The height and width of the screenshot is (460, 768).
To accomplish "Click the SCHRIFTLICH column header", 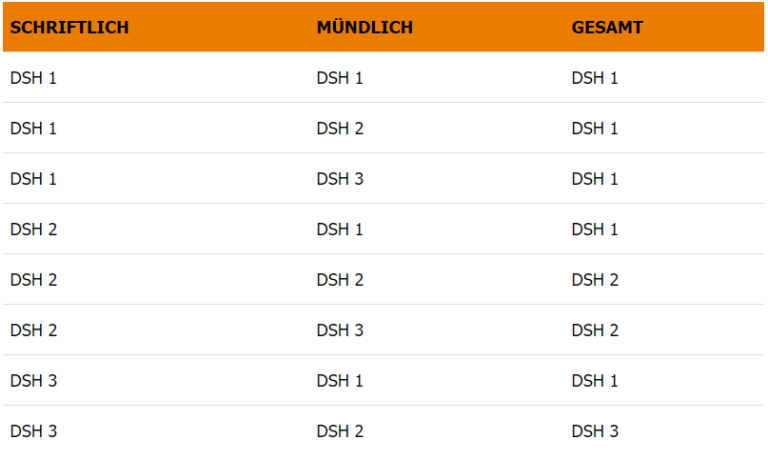I will pyautogui.click(x=69, y=28).
